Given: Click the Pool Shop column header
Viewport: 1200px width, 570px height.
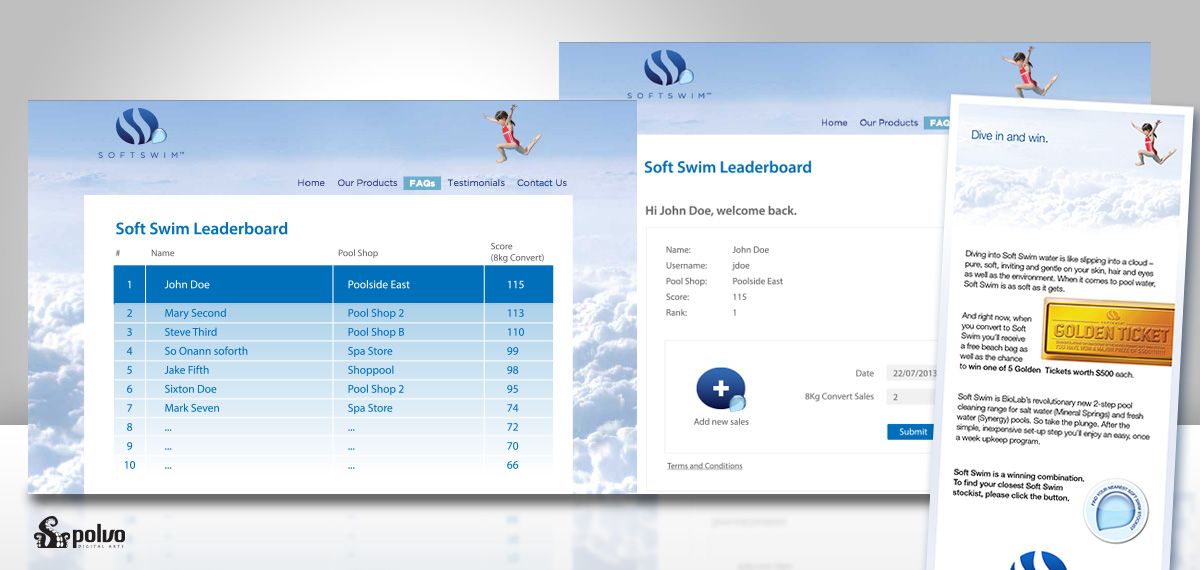Looking at the screenshot, I should click(358, 254).
